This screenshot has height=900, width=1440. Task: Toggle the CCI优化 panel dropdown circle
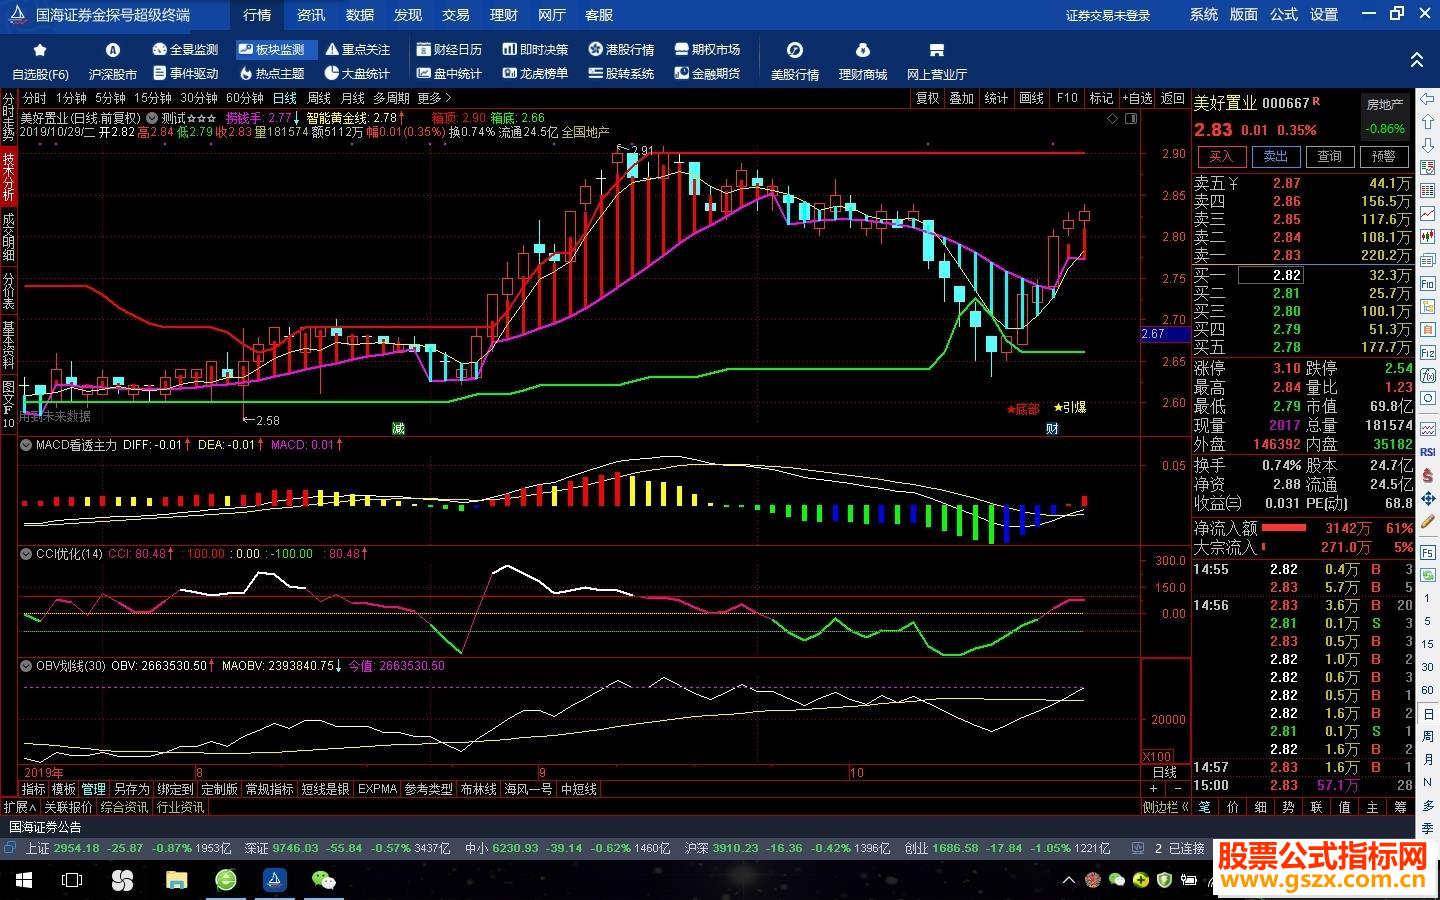25,553
